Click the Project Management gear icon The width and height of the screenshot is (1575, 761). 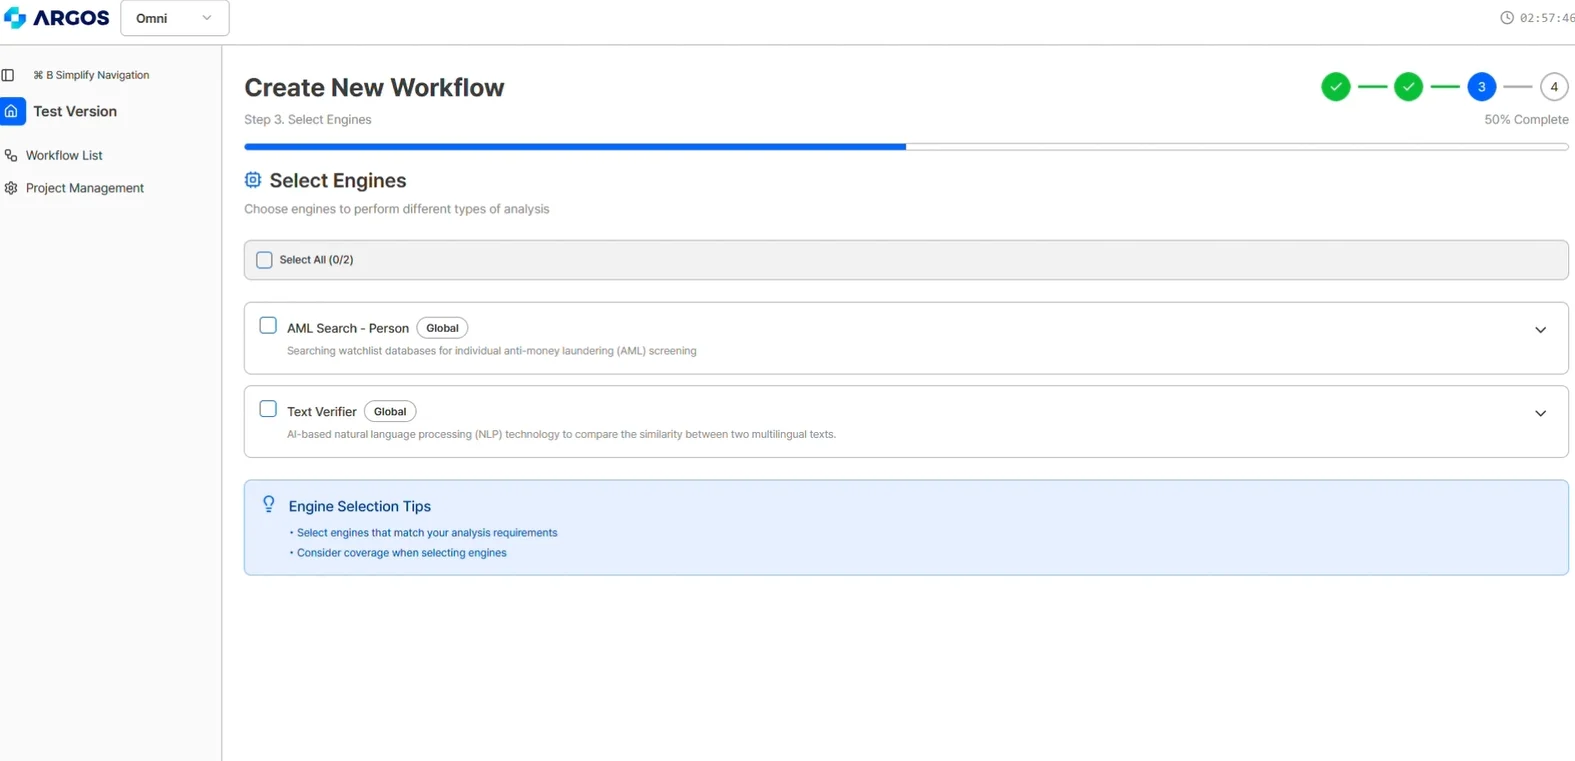click(x=11, y=188)
